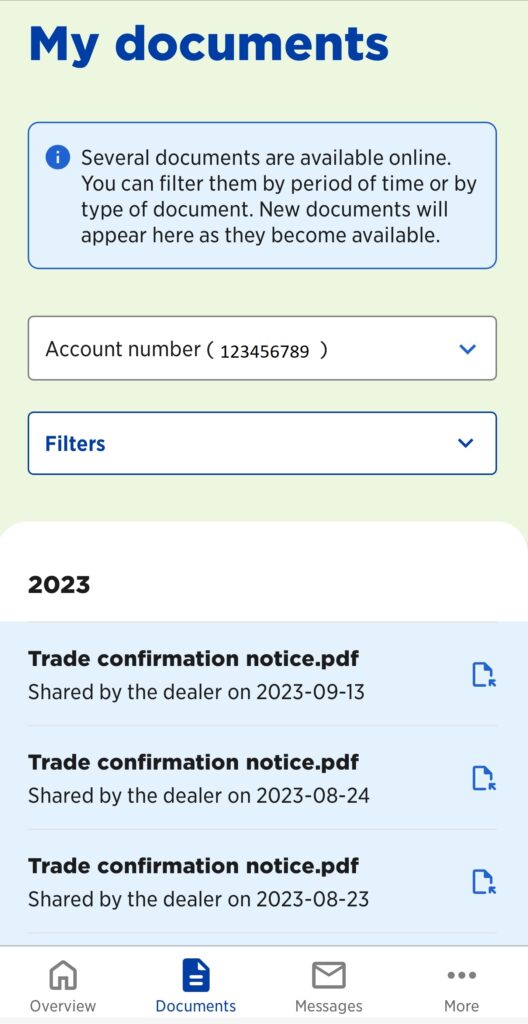Click the 2023 year section heading
The width and height of the screenshot is (528, 1024).
coord(59,584)
